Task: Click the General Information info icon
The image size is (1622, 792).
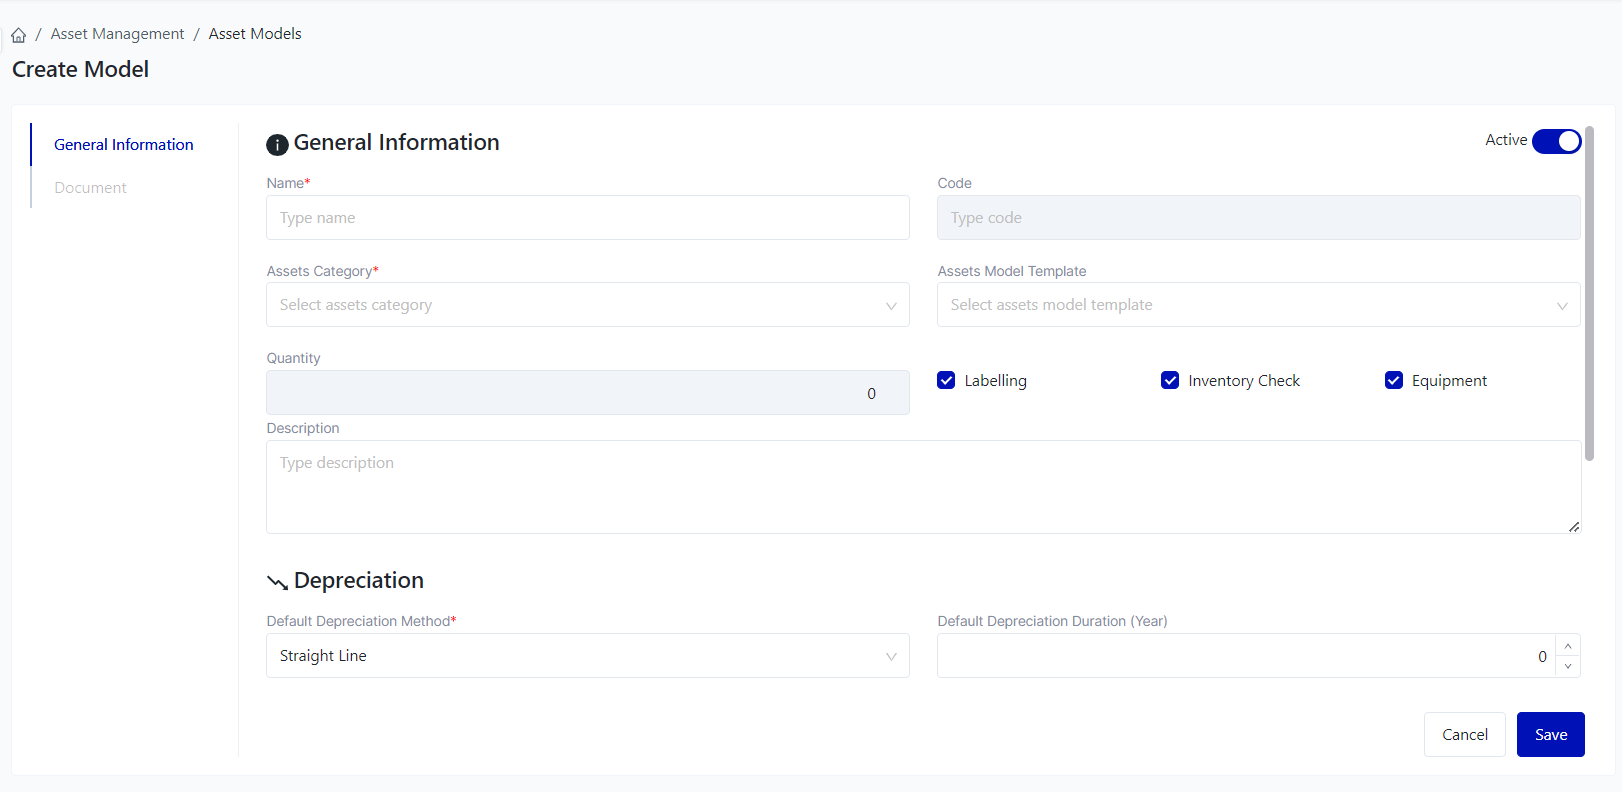Action: pos(277,145)
